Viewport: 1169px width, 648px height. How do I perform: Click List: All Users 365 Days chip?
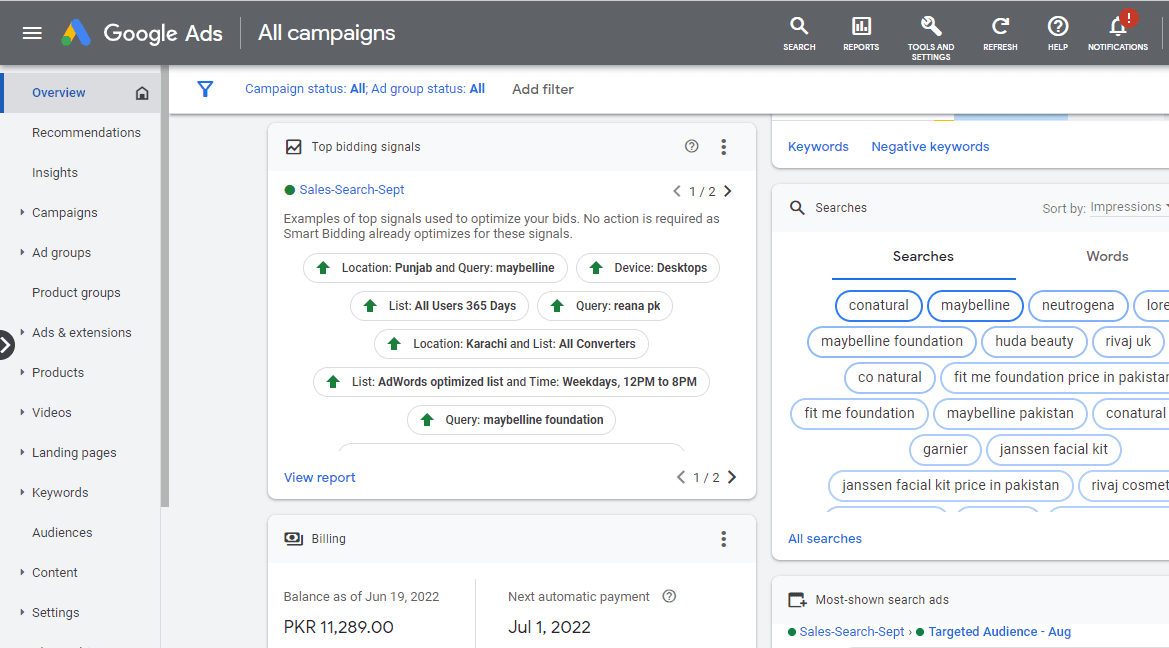439,306
